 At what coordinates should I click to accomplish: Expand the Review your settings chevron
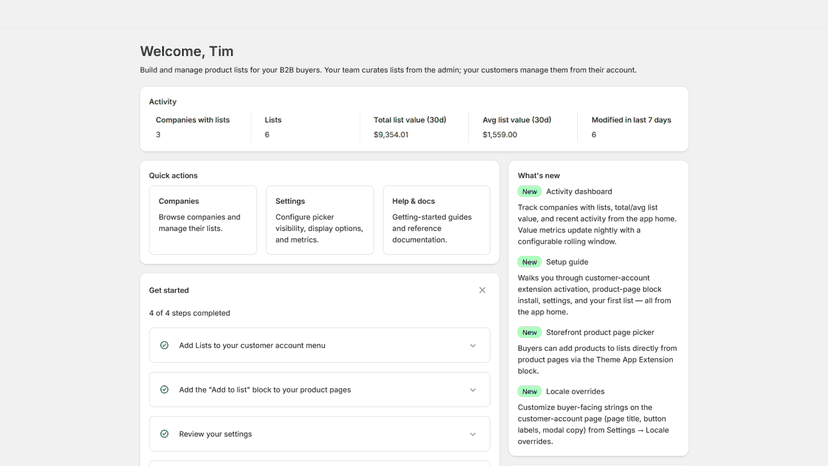[473, 434]
